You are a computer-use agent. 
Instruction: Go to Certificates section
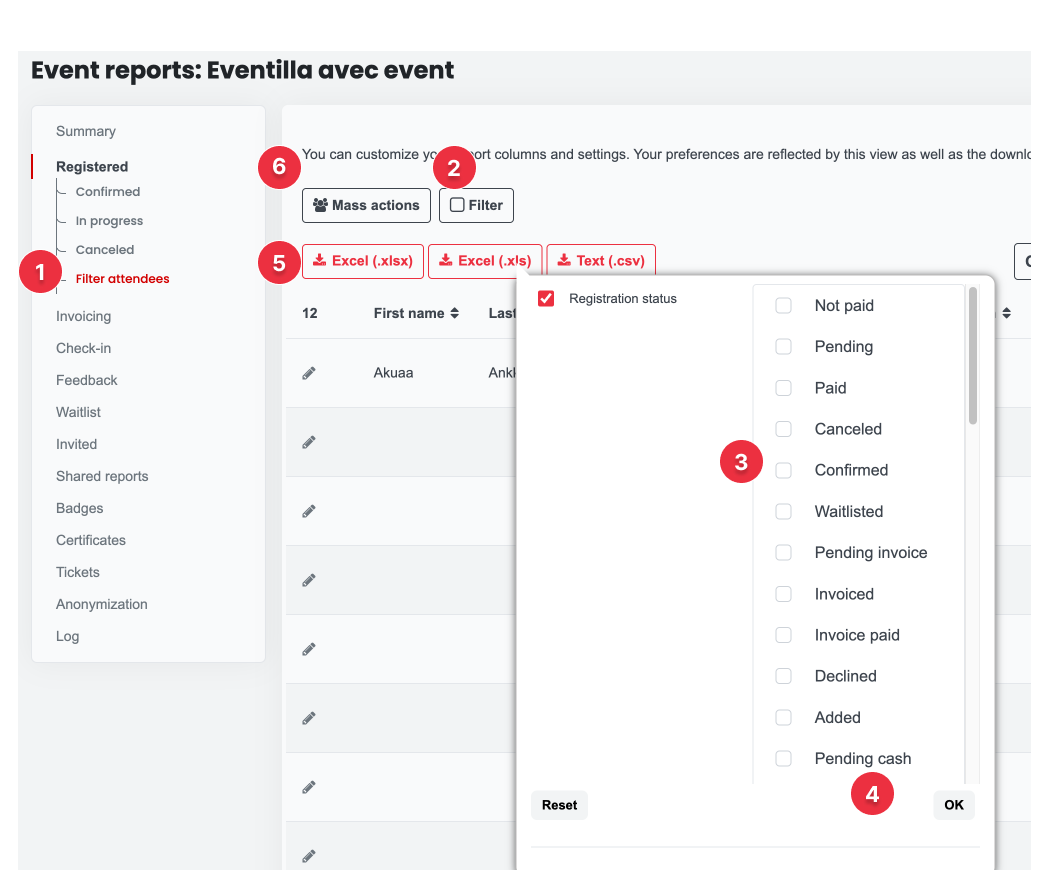pos(91,540)
